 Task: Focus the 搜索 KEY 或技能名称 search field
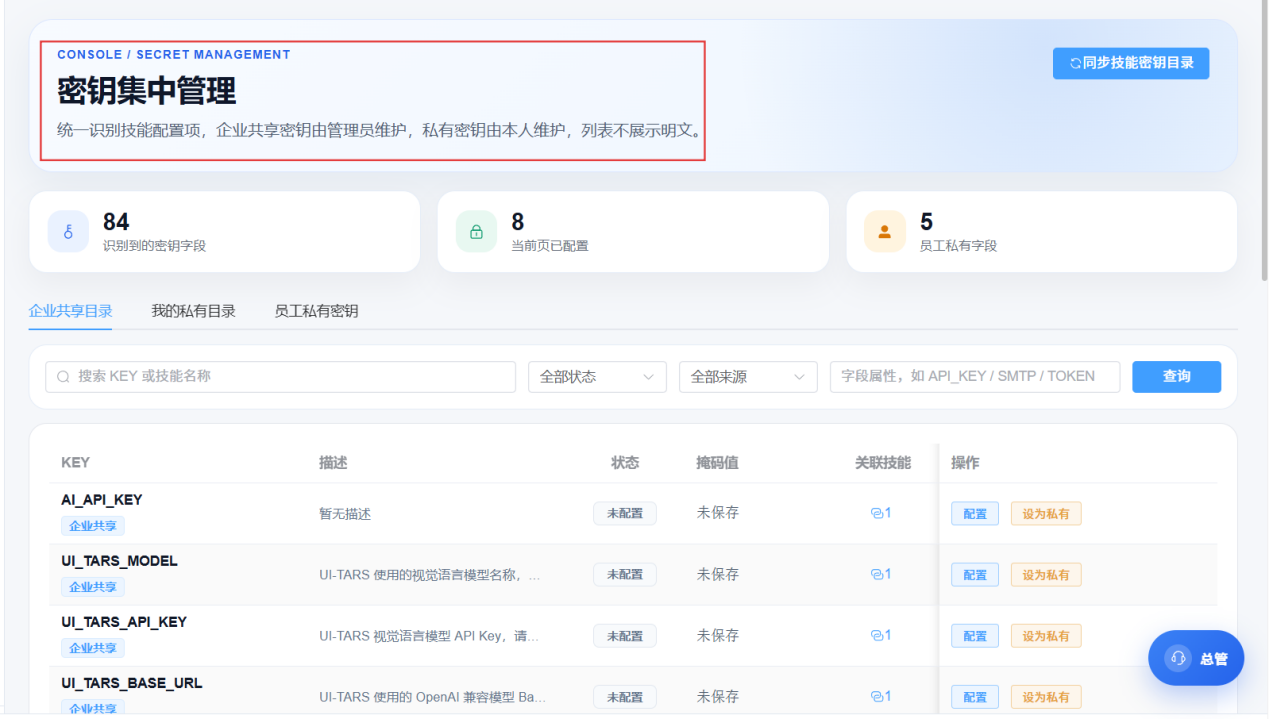pyautogui.click(x=280, y=377)
